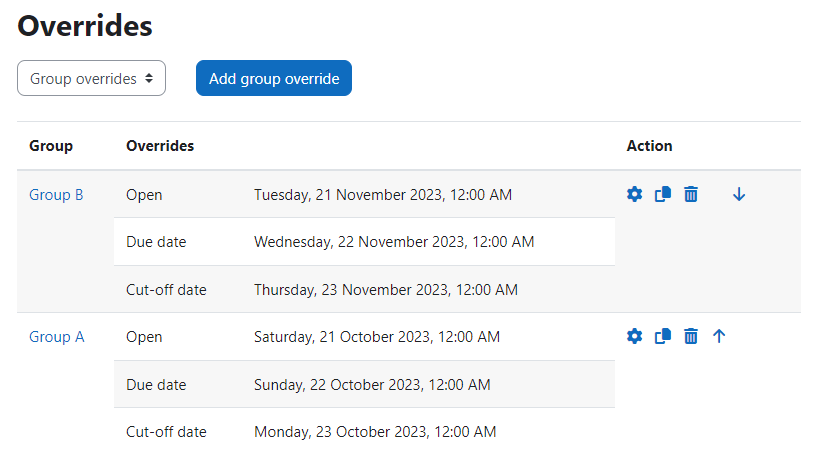
Task: Open the Group overrides dropdown
Action: pyautogui.click(x=91, y=78)
